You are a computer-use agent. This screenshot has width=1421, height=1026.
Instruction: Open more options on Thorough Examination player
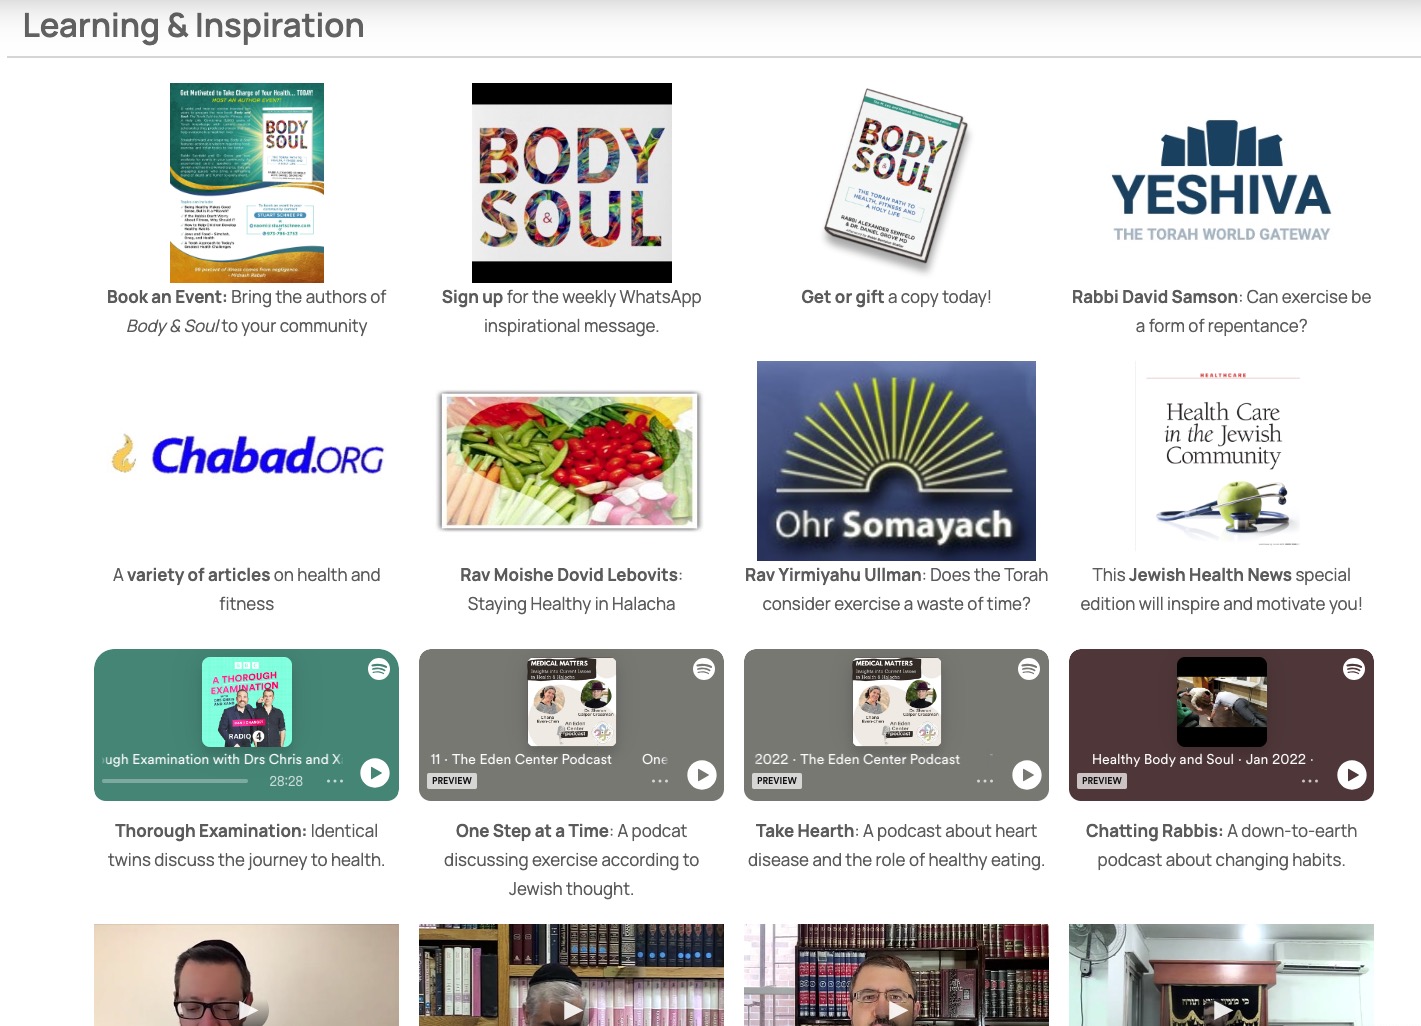click(x=335, y=781)
